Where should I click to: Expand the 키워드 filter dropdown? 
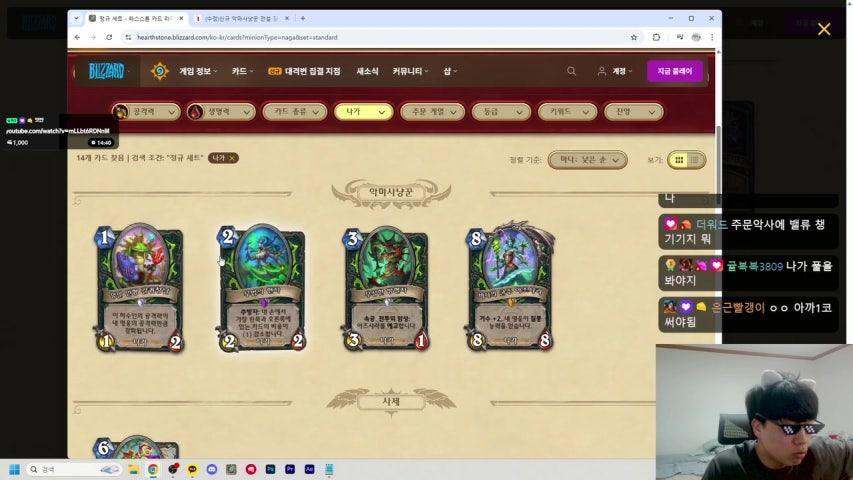567,112
